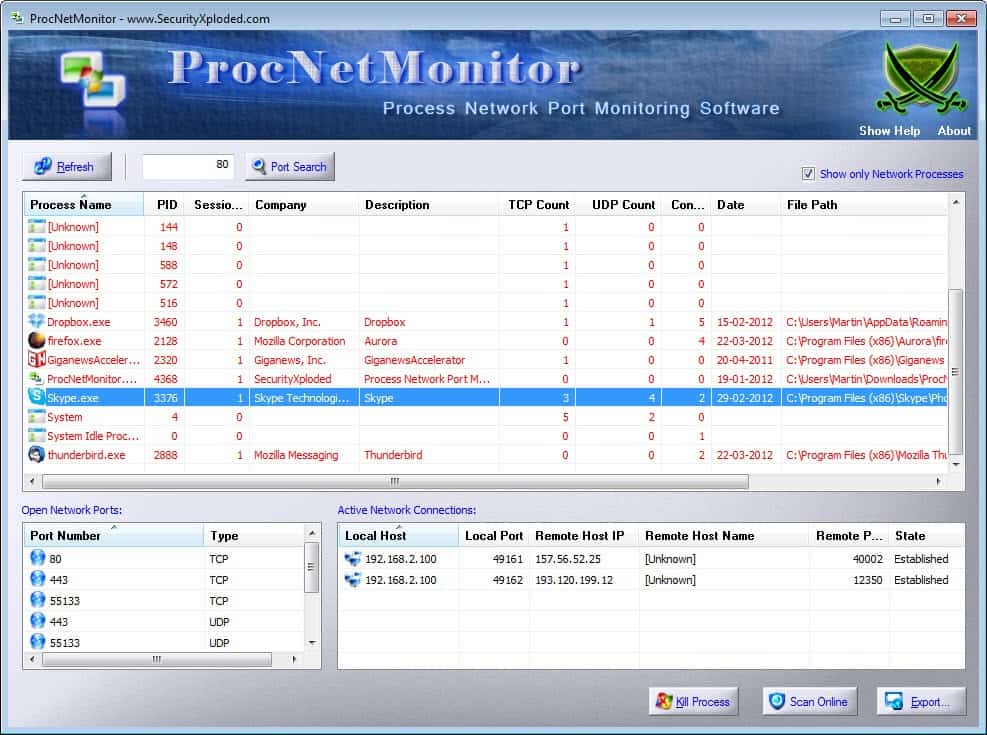
Task: Disable Show only Network Processes
Action: (809, 174)
